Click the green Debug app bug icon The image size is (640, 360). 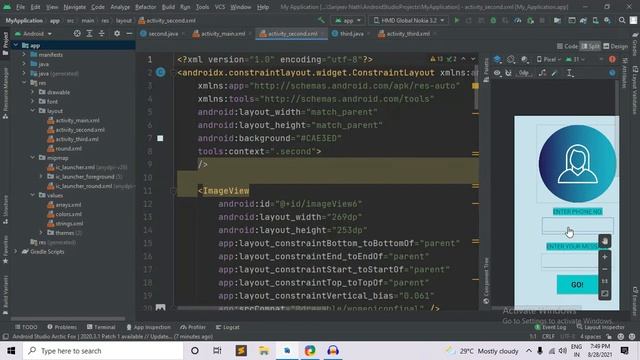point(493,20)
